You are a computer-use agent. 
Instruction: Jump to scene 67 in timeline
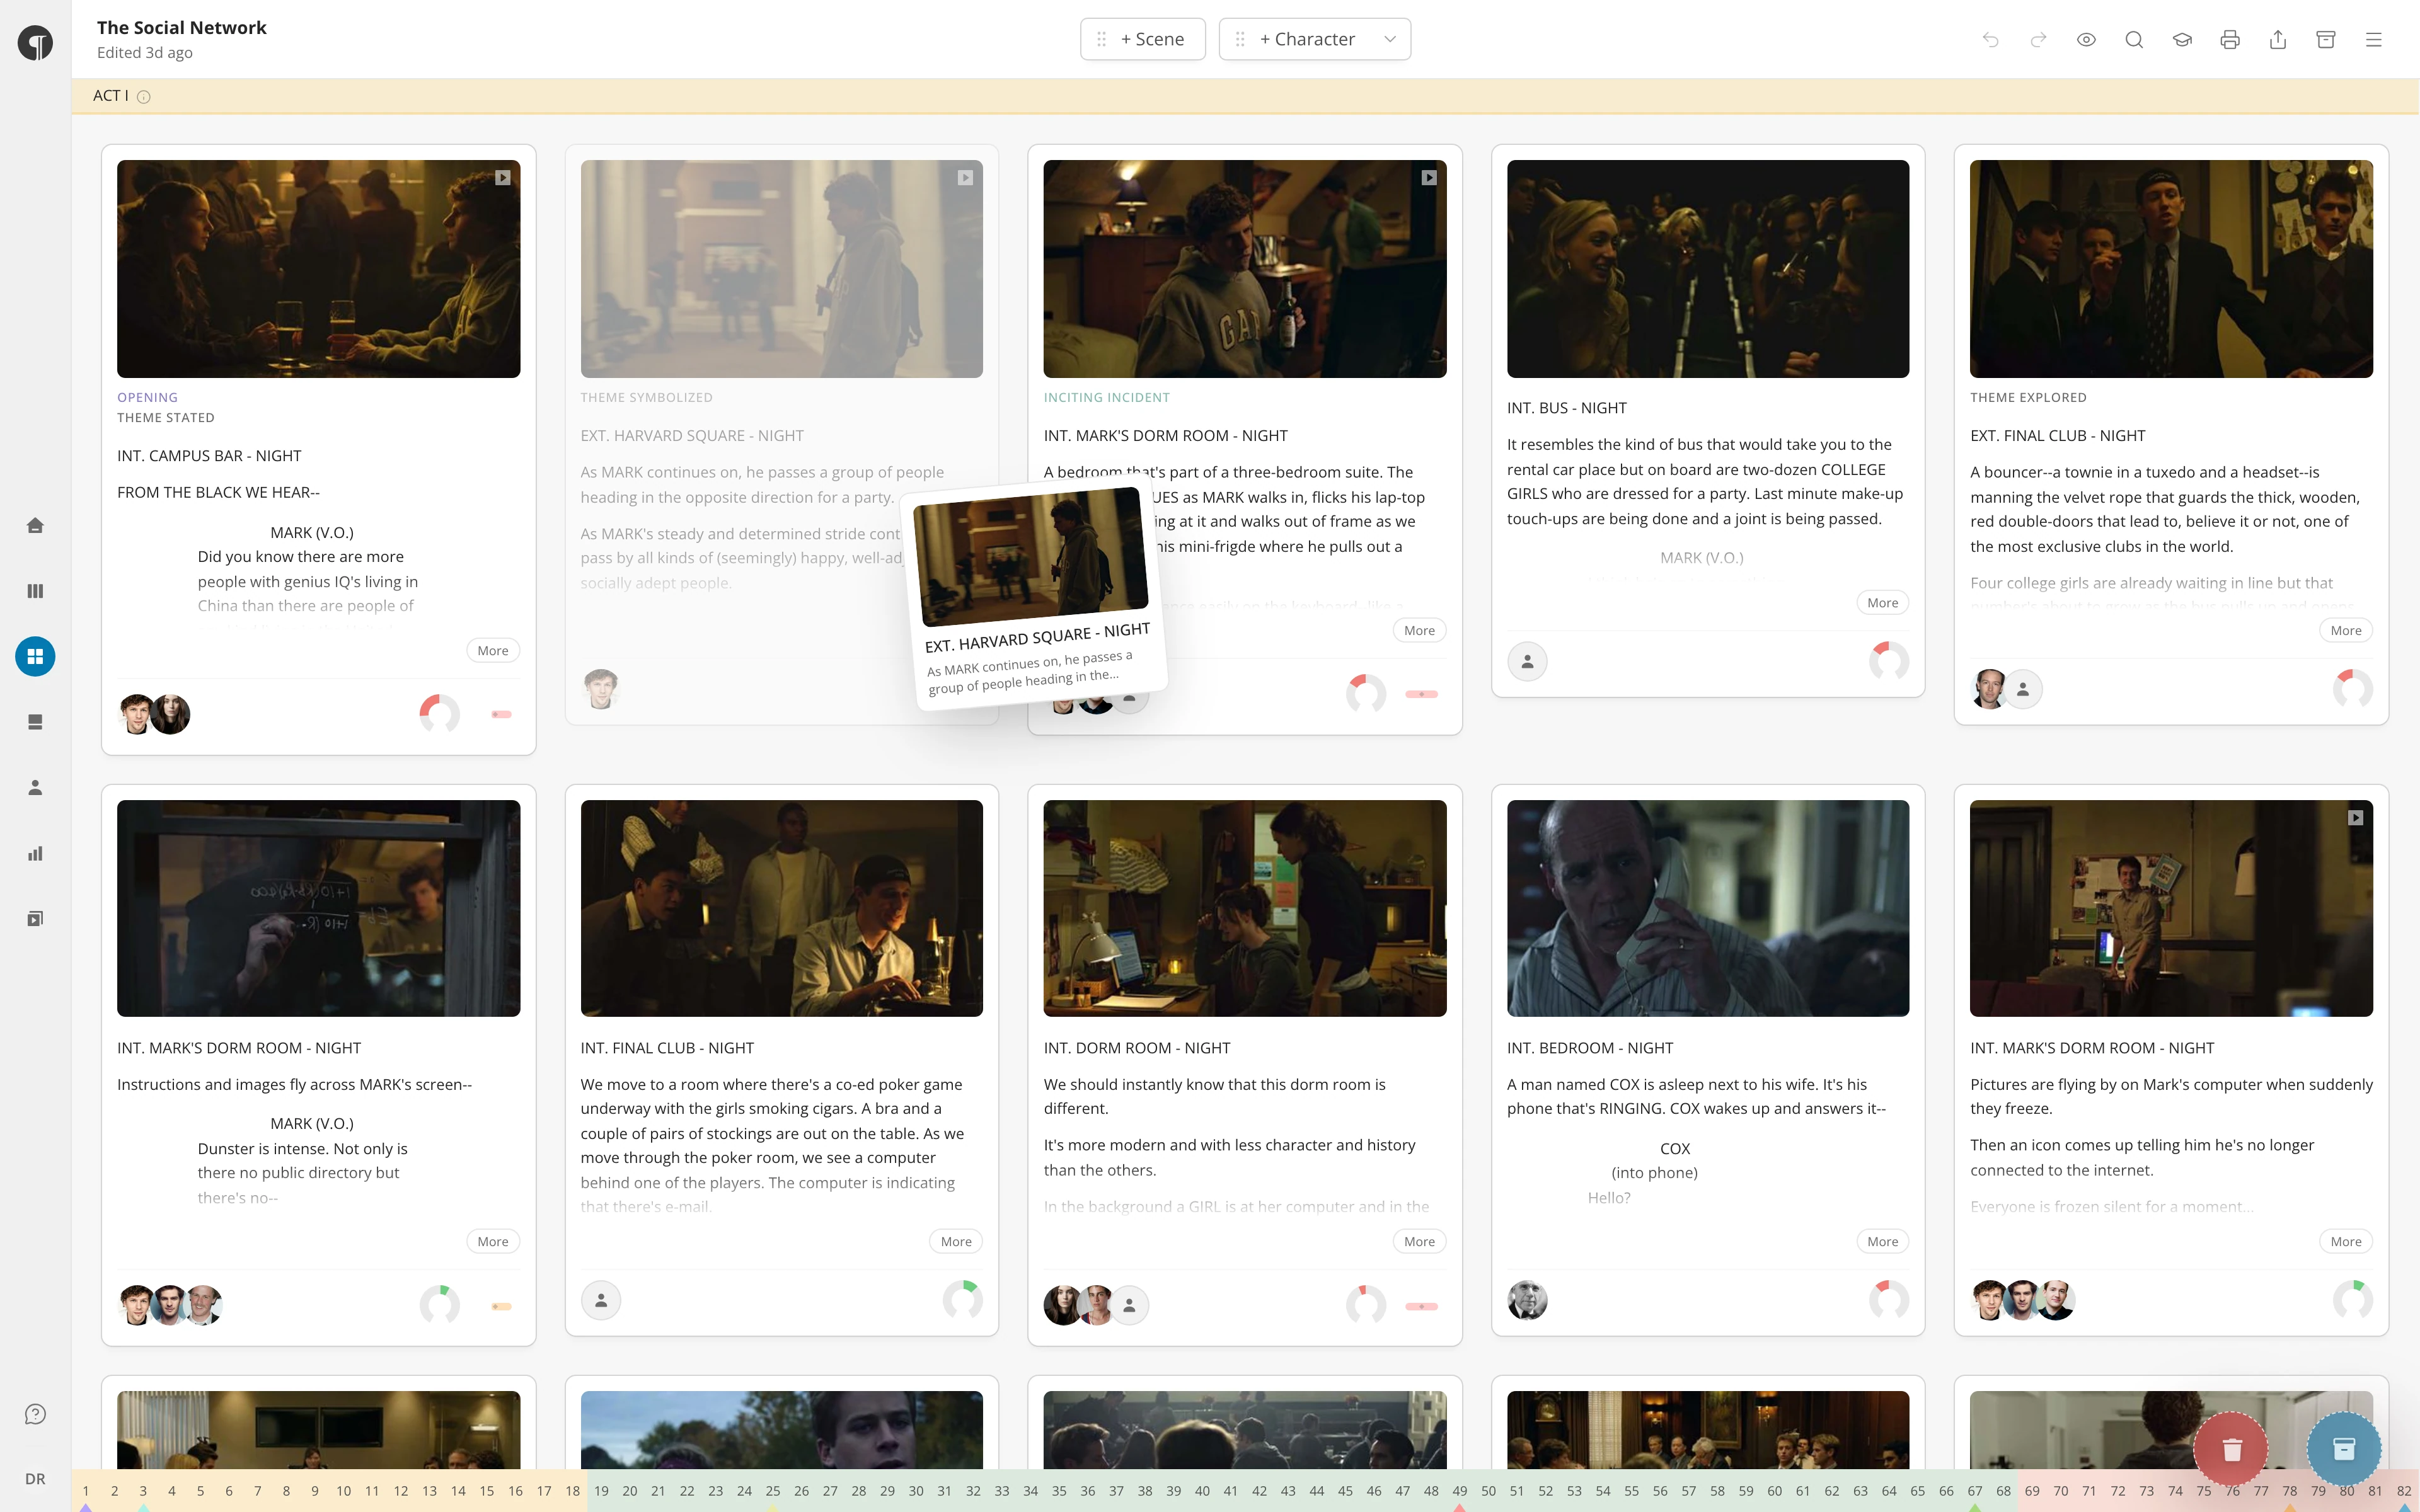(1975, 1491)
